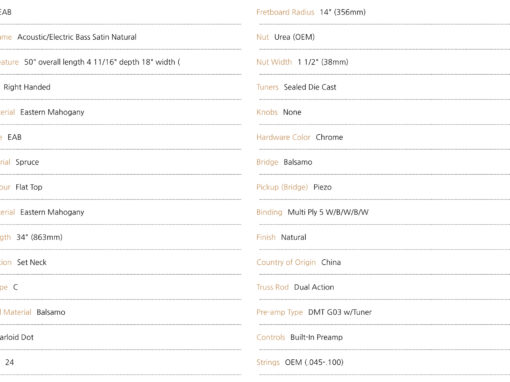Screen dimensions: 510x382
Task: Click the Knobs label
Action: (267, 112)
